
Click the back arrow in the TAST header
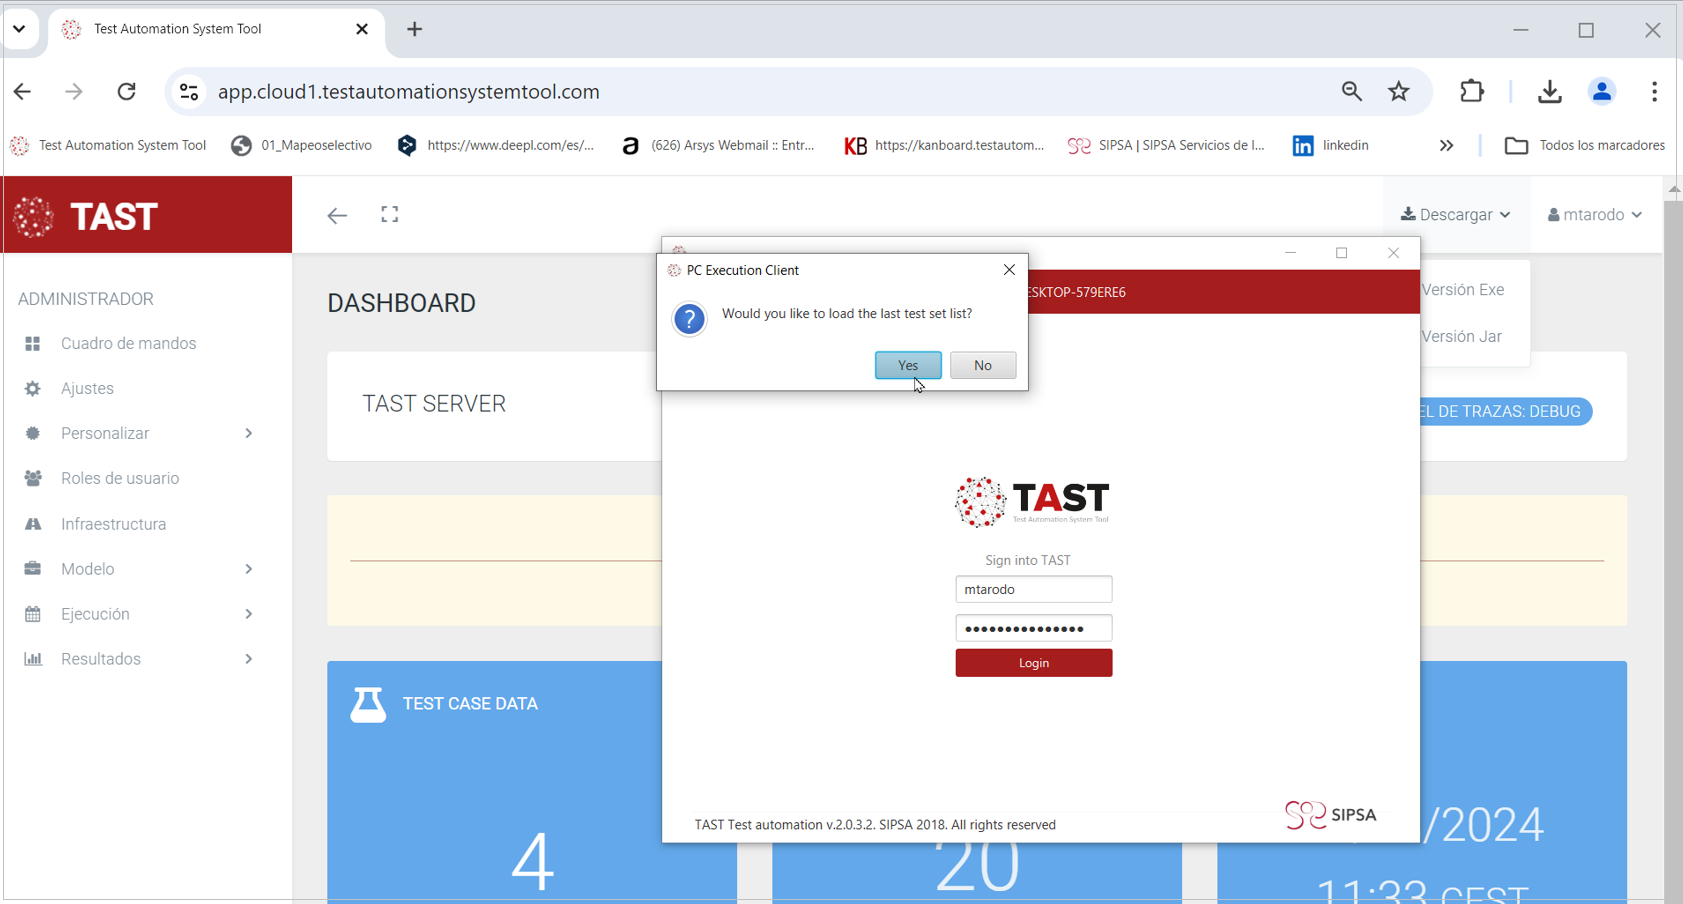337,214
